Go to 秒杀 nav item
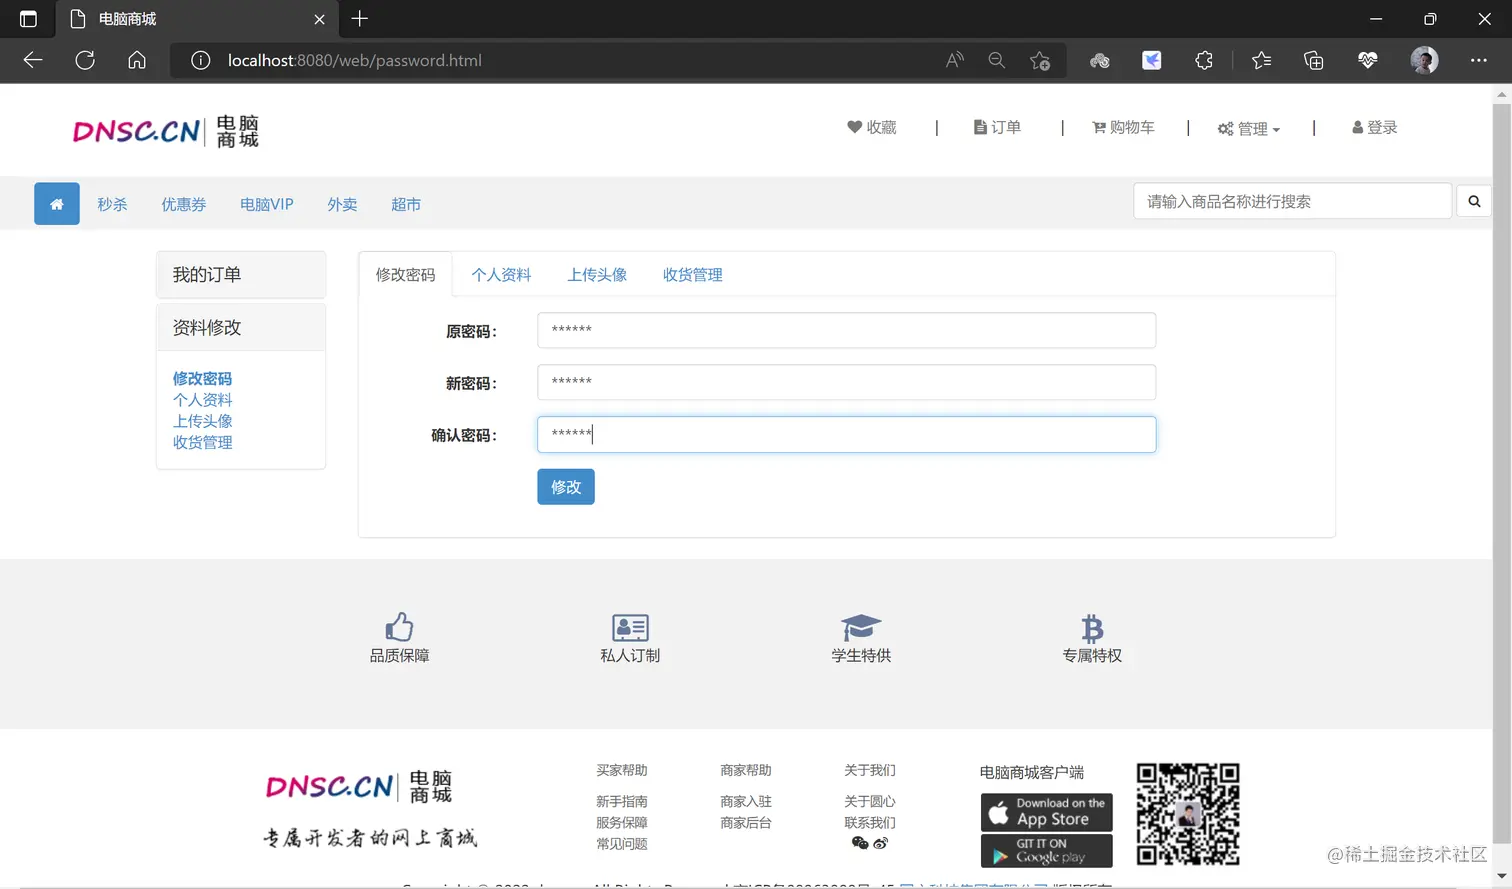Image resolution: width=1512 pixels, height=889 pixels. [x=112, y=204]
